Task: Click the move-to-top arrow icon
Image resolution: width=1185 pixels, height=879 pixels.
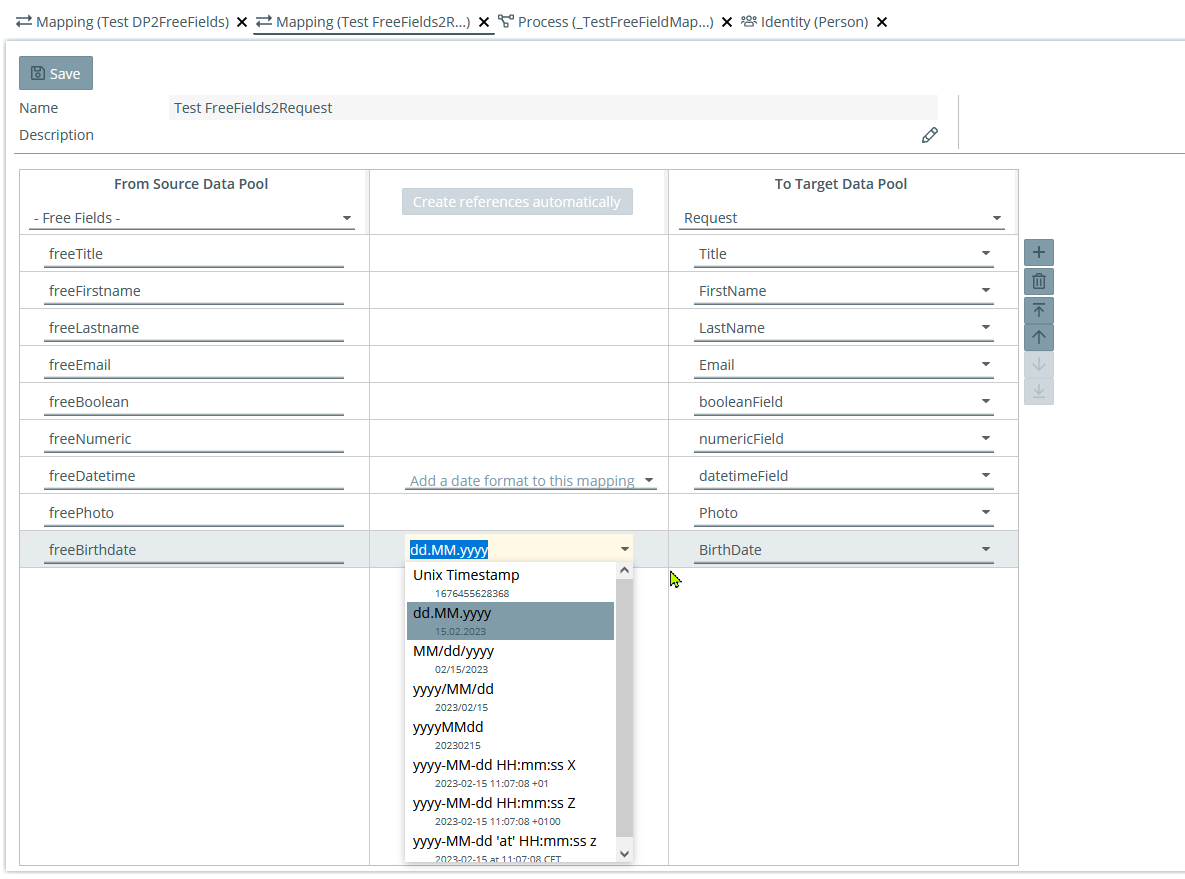Action: (x=1038, y=310)
